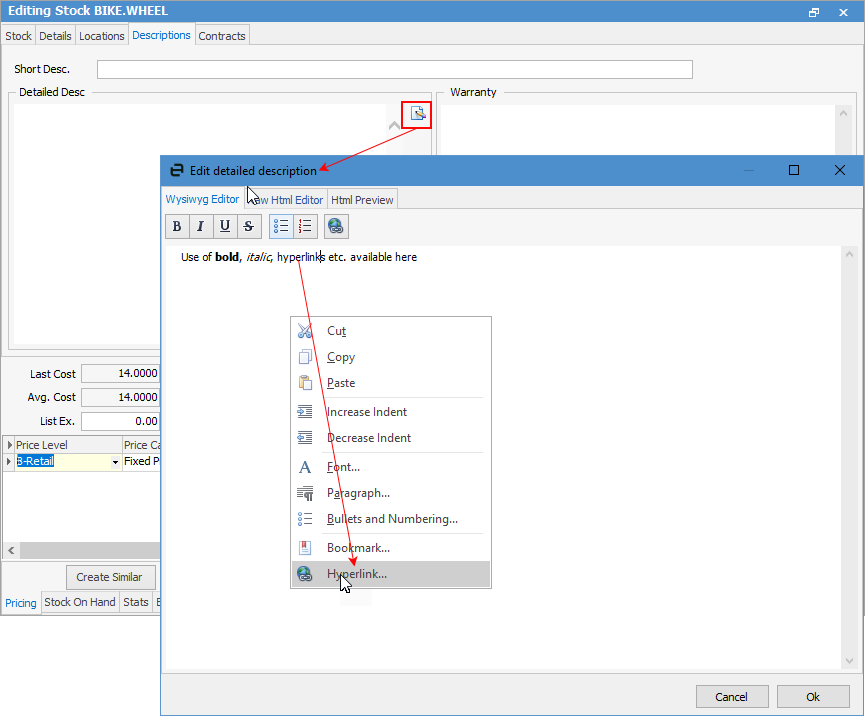Click the Decrease Indent icon
This screenshot has height=716, width=865.
[305, 437]
